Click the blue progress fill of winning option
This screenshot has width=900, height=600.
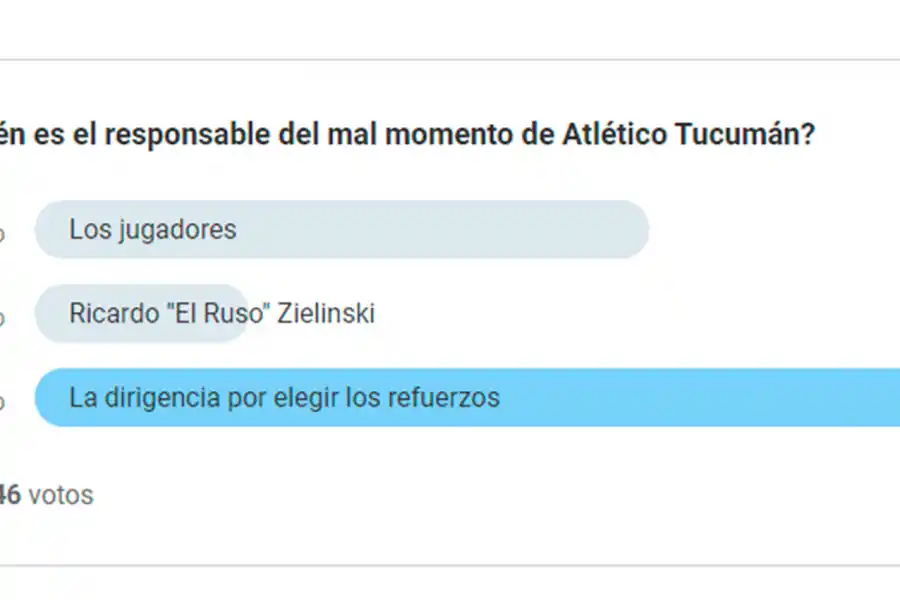click(x=600, y=397)
